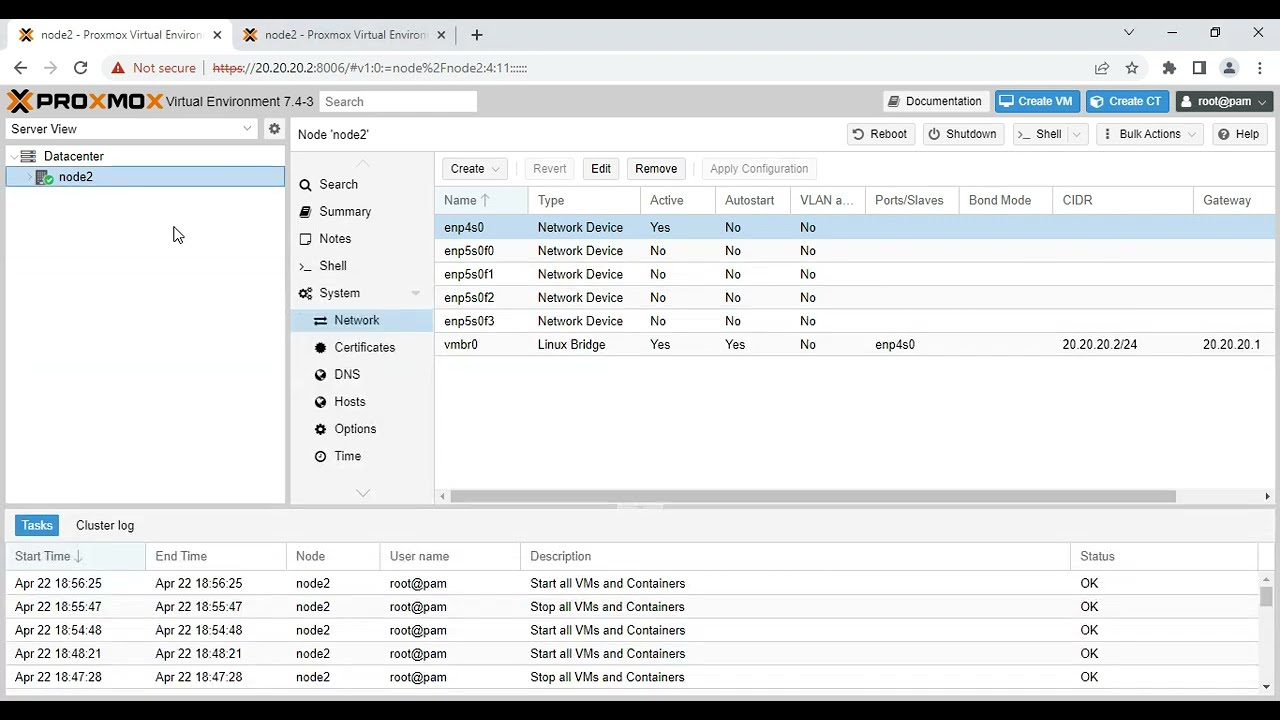Open the Certificates menu item
The height and width of the screenshot is (720, 1280).
tap(362, 347)
